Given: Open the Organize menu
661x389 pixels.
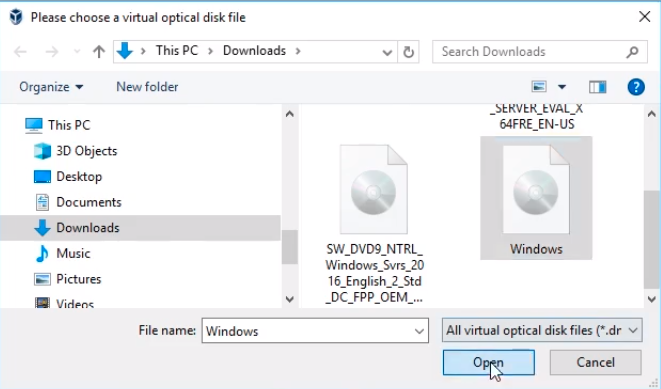Looking at the screenshot, I should 51,87.
